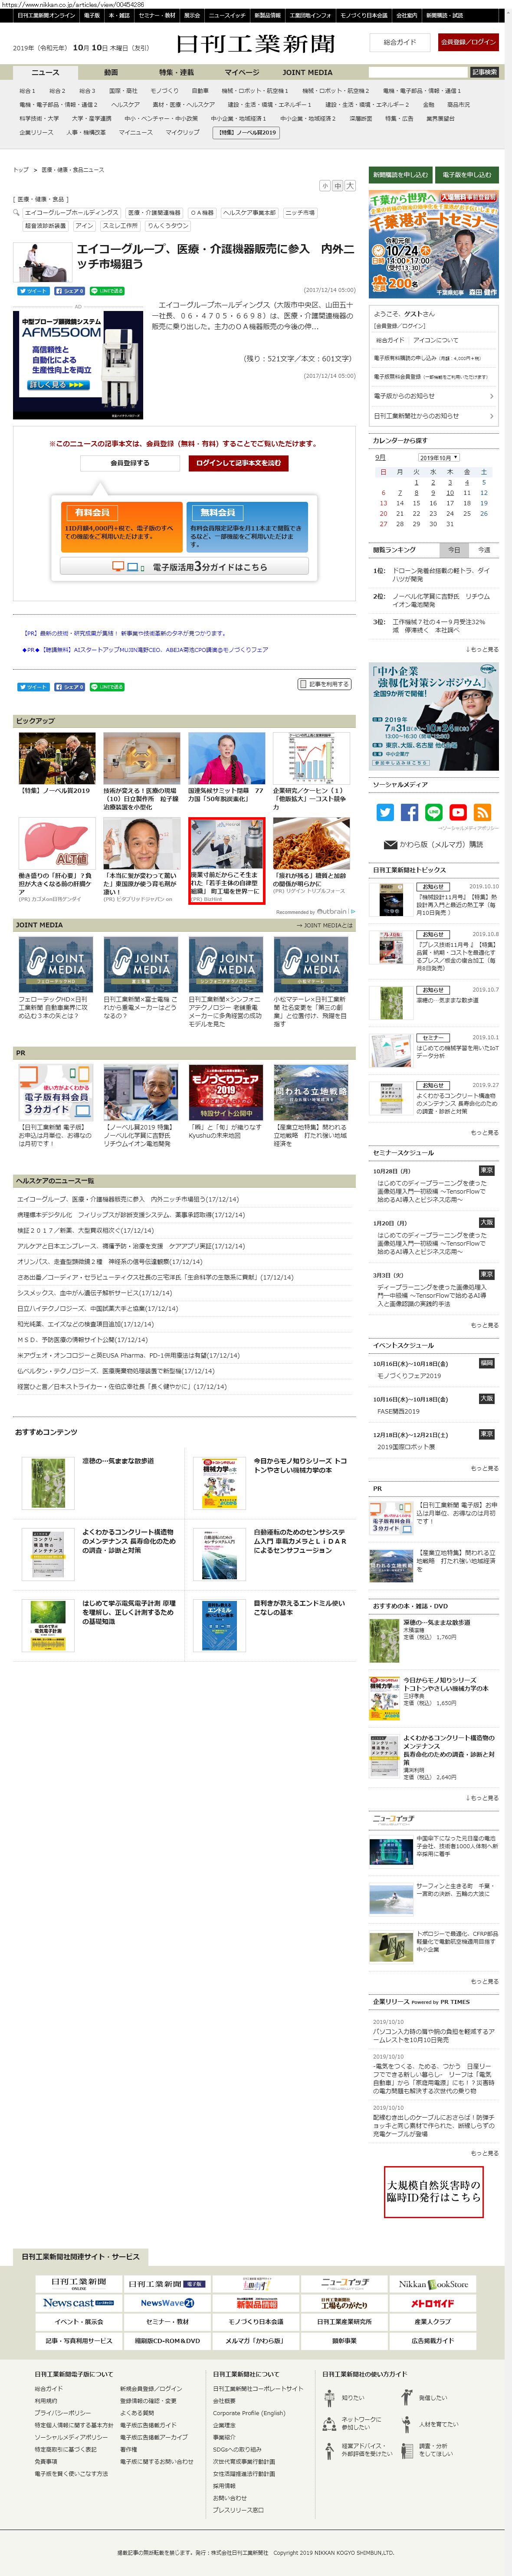
Task: Click ツイート button under the article headline
Action: (33, 291)
